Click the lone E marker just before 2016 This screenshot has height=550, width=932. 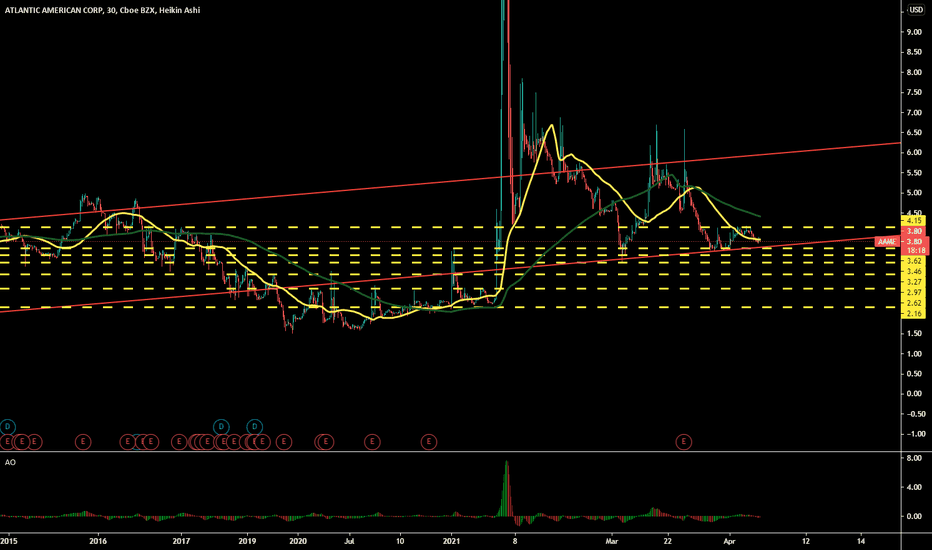(x=83, y=442)
